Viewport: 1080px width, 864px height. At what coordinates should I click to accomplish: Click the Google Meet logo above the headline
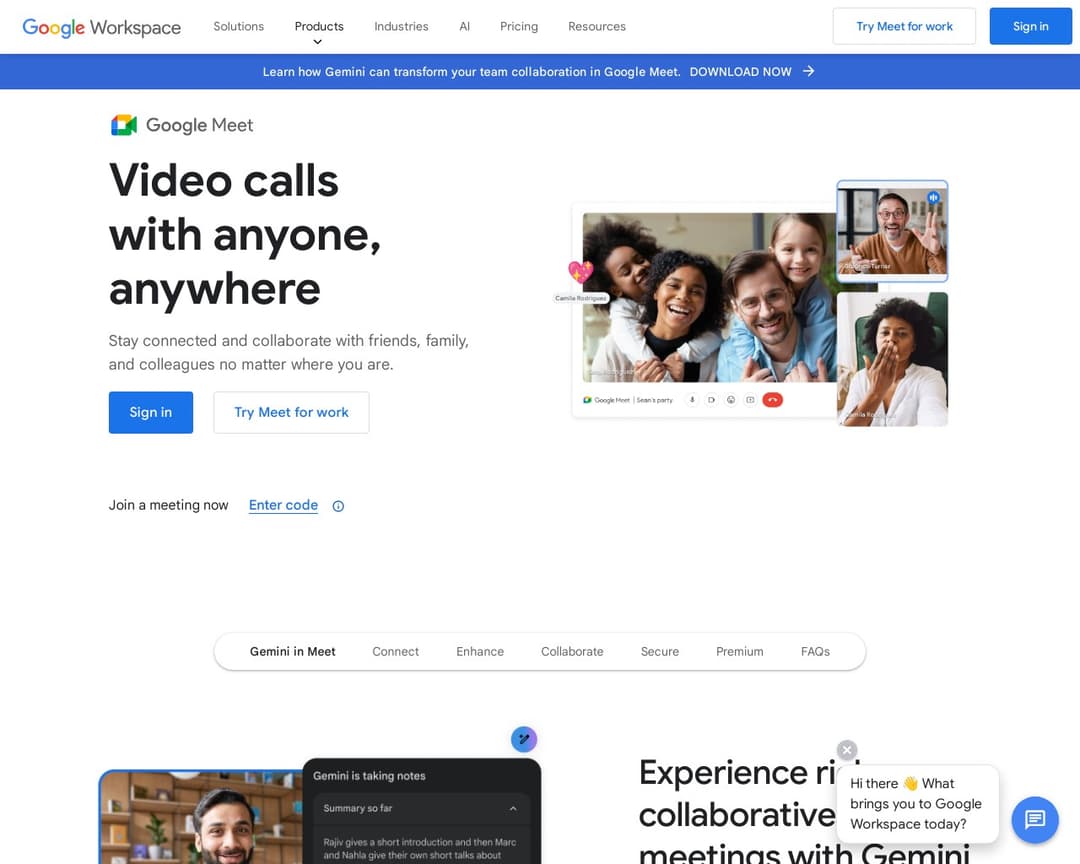(182, 124)
